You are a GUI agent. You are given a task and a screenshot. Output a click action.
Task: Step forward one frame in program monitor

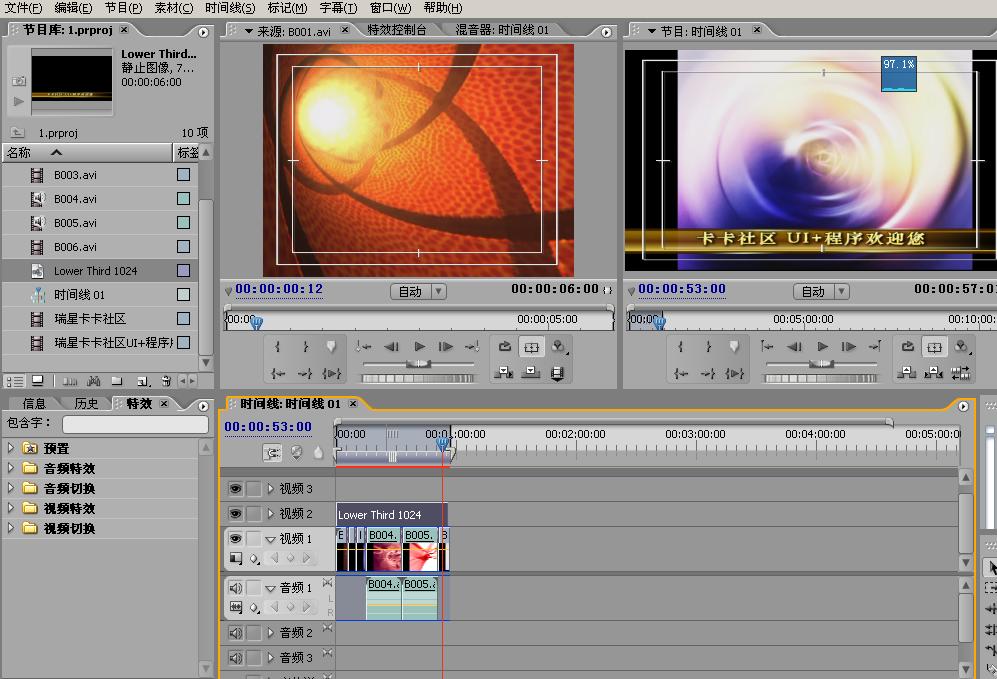[849, 347]
